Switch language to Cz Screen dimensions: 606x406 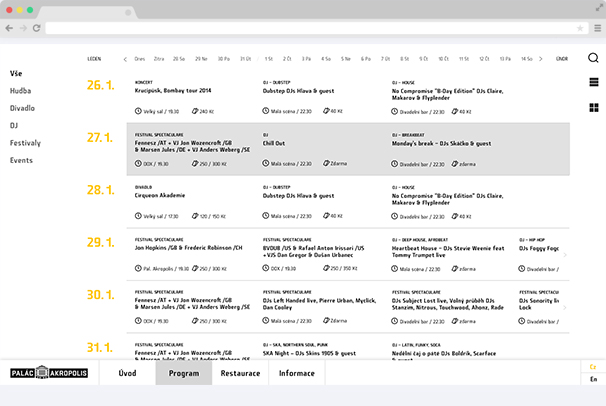[592, 367]
